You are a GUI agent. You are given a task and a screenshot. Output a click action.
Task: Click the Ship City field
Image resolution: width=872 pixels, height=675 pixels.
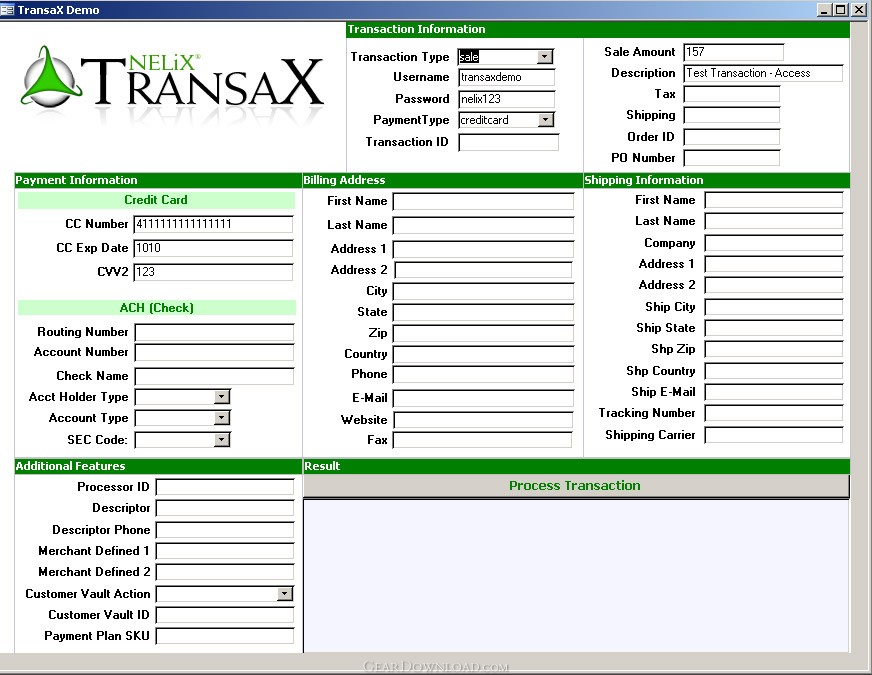pos(774,307)
